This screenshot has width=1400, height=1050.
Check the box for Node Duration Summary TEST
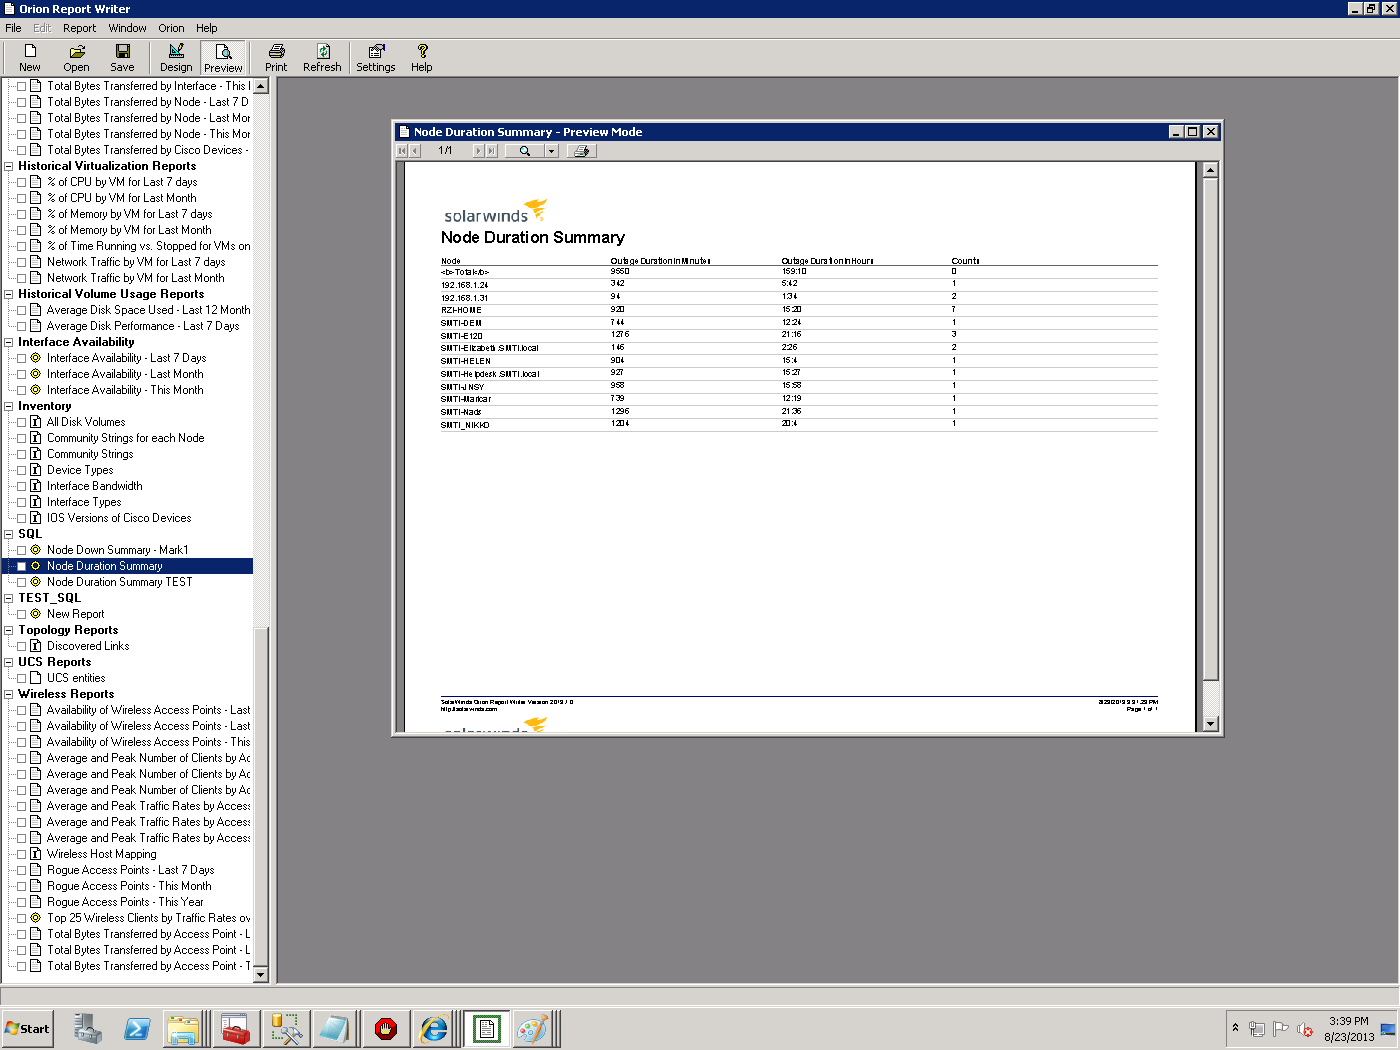point(21,582)
